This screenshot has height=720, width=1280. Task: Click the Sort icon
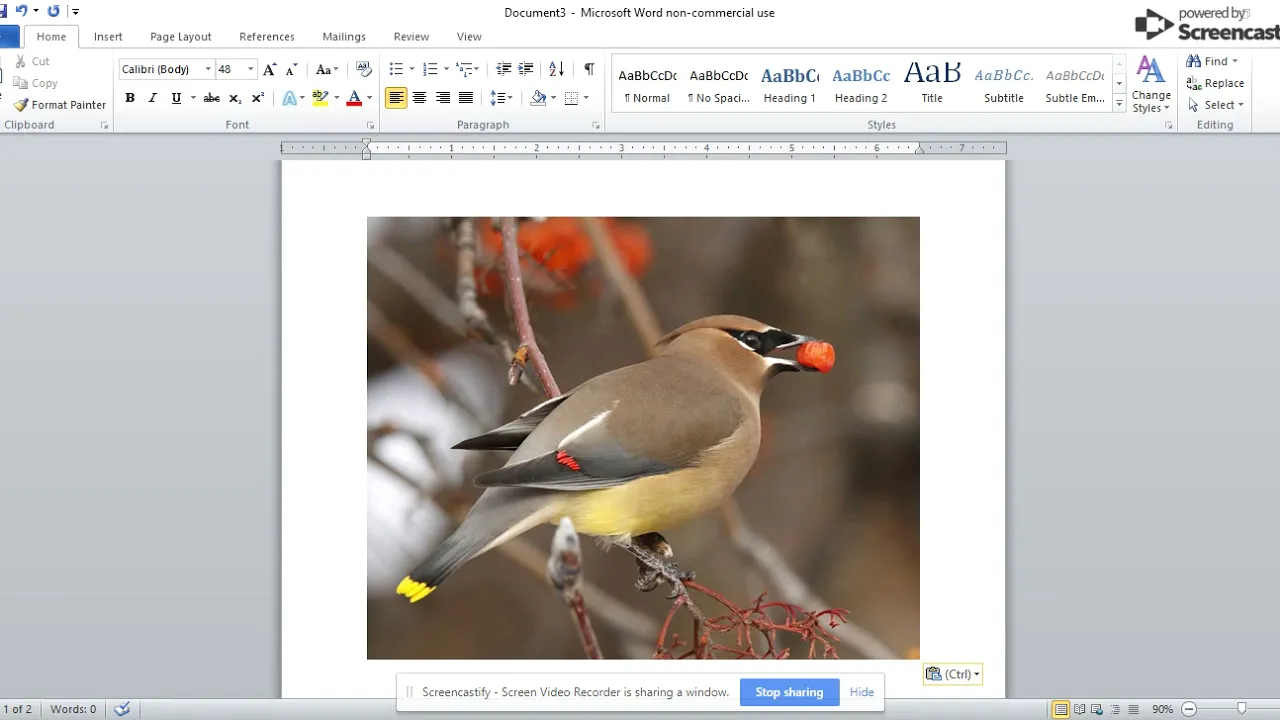557,69
